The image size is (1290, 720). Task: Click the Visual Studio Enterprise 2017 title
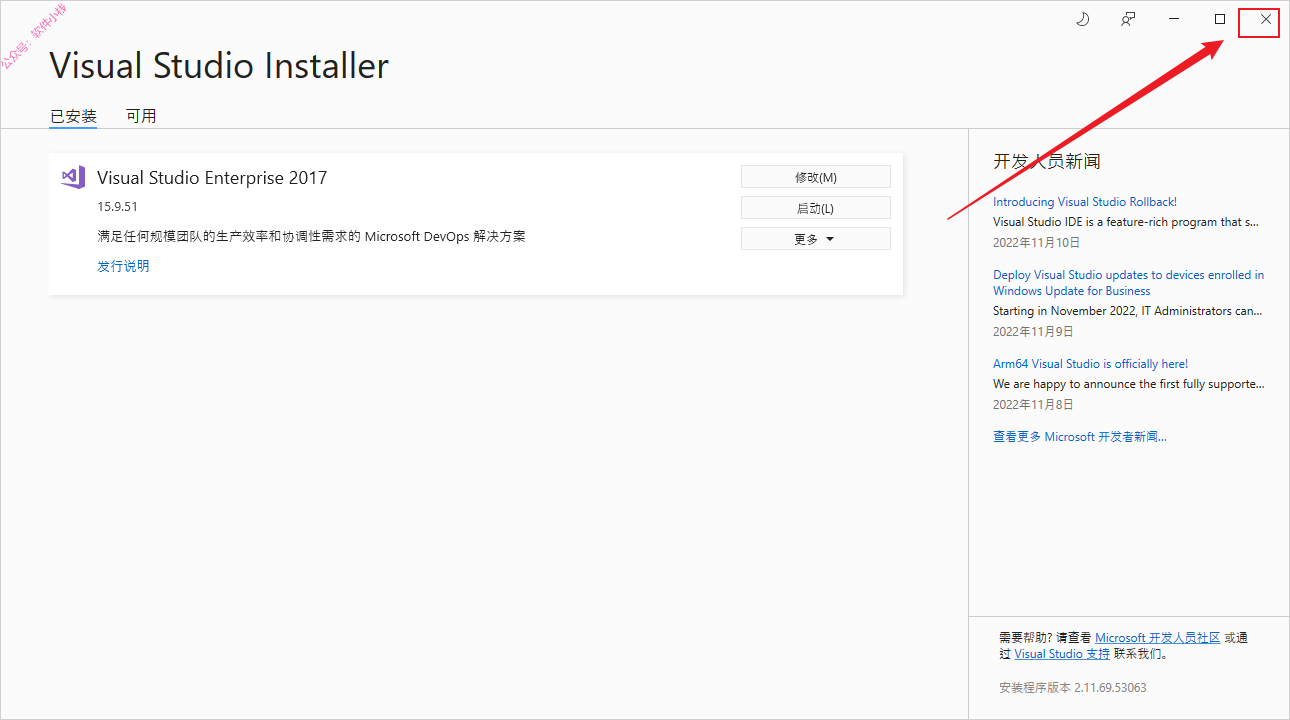click(212, 178)
